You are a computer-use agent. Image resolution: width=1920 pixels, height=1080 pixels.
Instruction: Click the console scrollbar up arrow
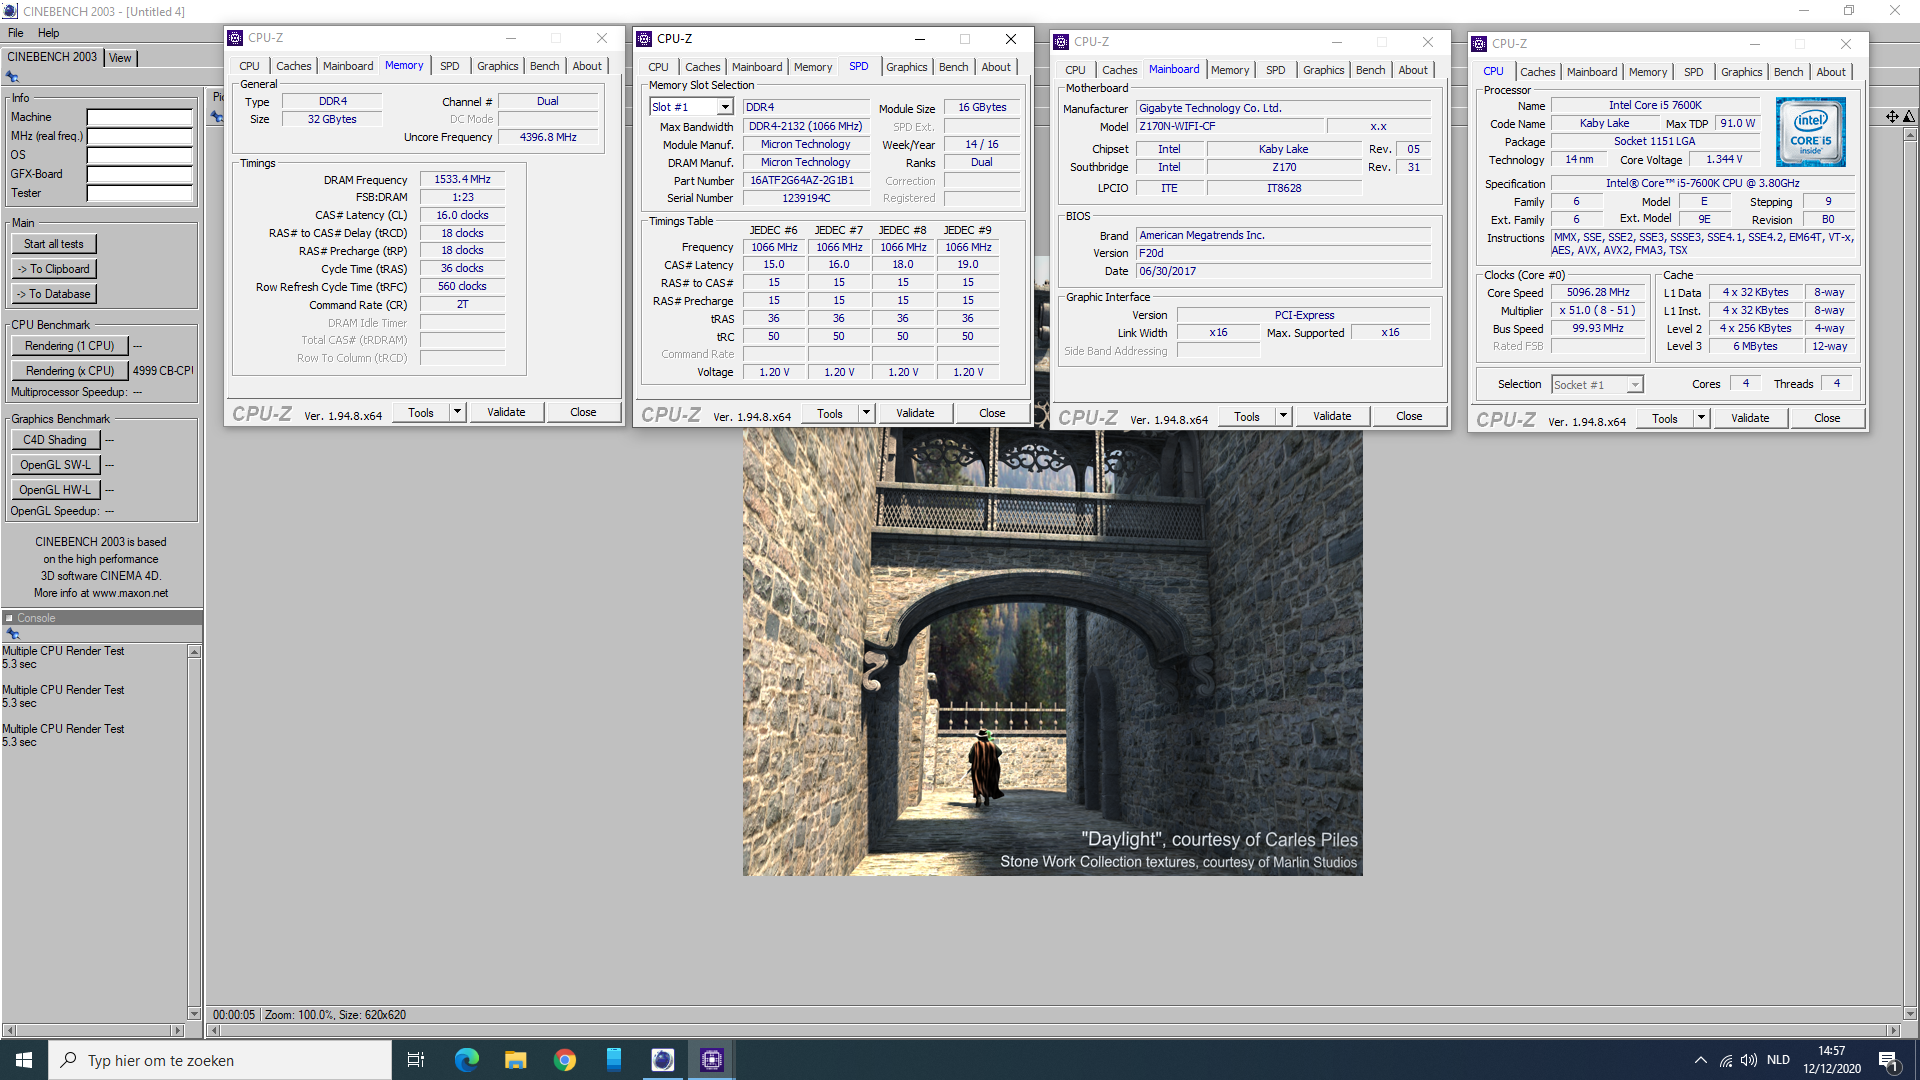click(194, 652)
